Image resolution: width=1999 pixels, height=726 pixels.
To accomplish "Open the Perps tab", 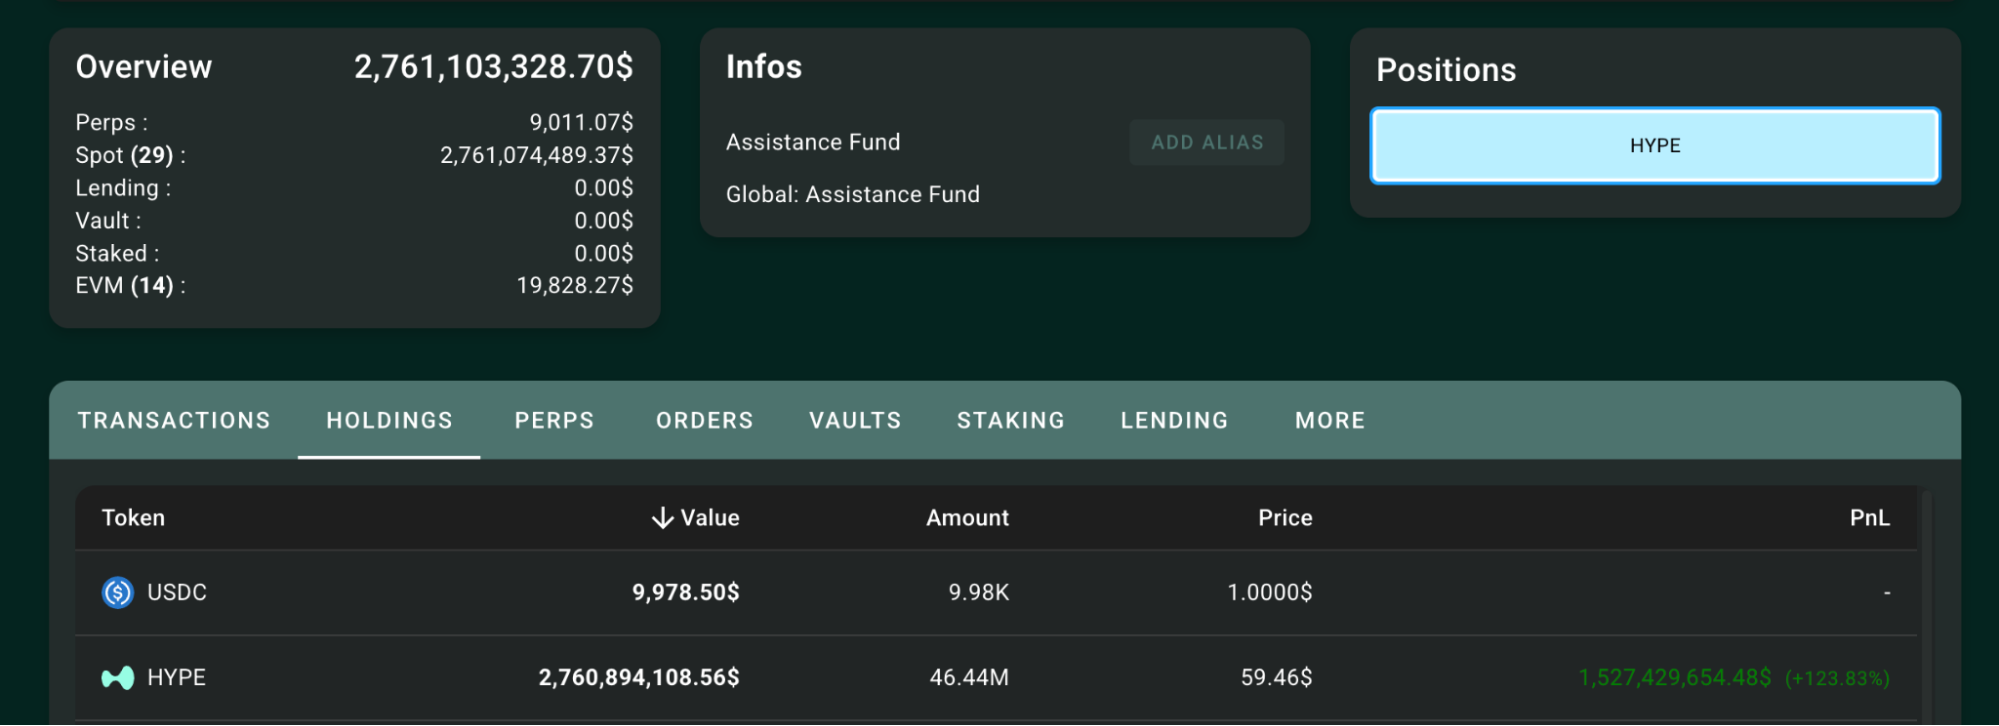I will click(x=554, y=421).
